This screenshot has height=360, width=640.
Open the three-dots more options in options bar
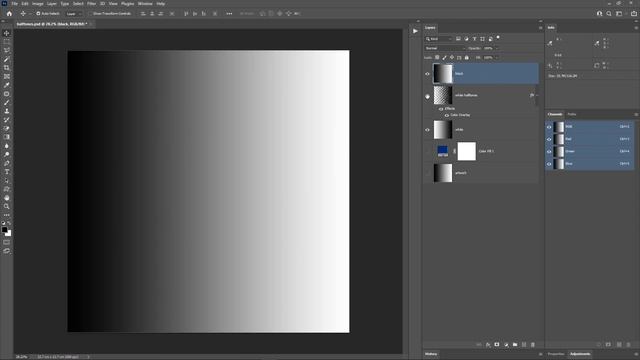tap(229, 13)
